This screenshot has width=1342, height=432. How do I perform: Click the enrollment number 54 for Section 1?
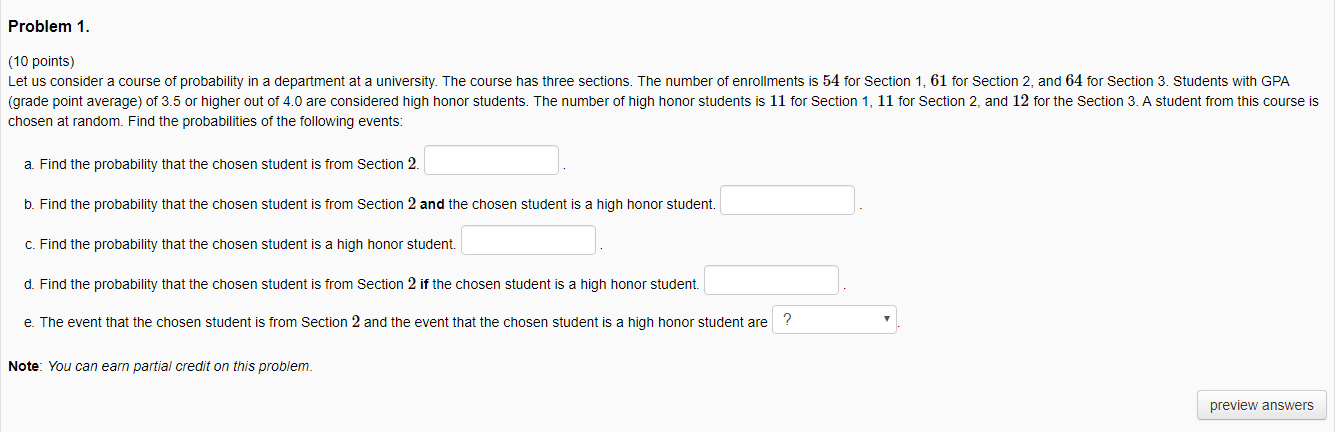tap(831, 80)
